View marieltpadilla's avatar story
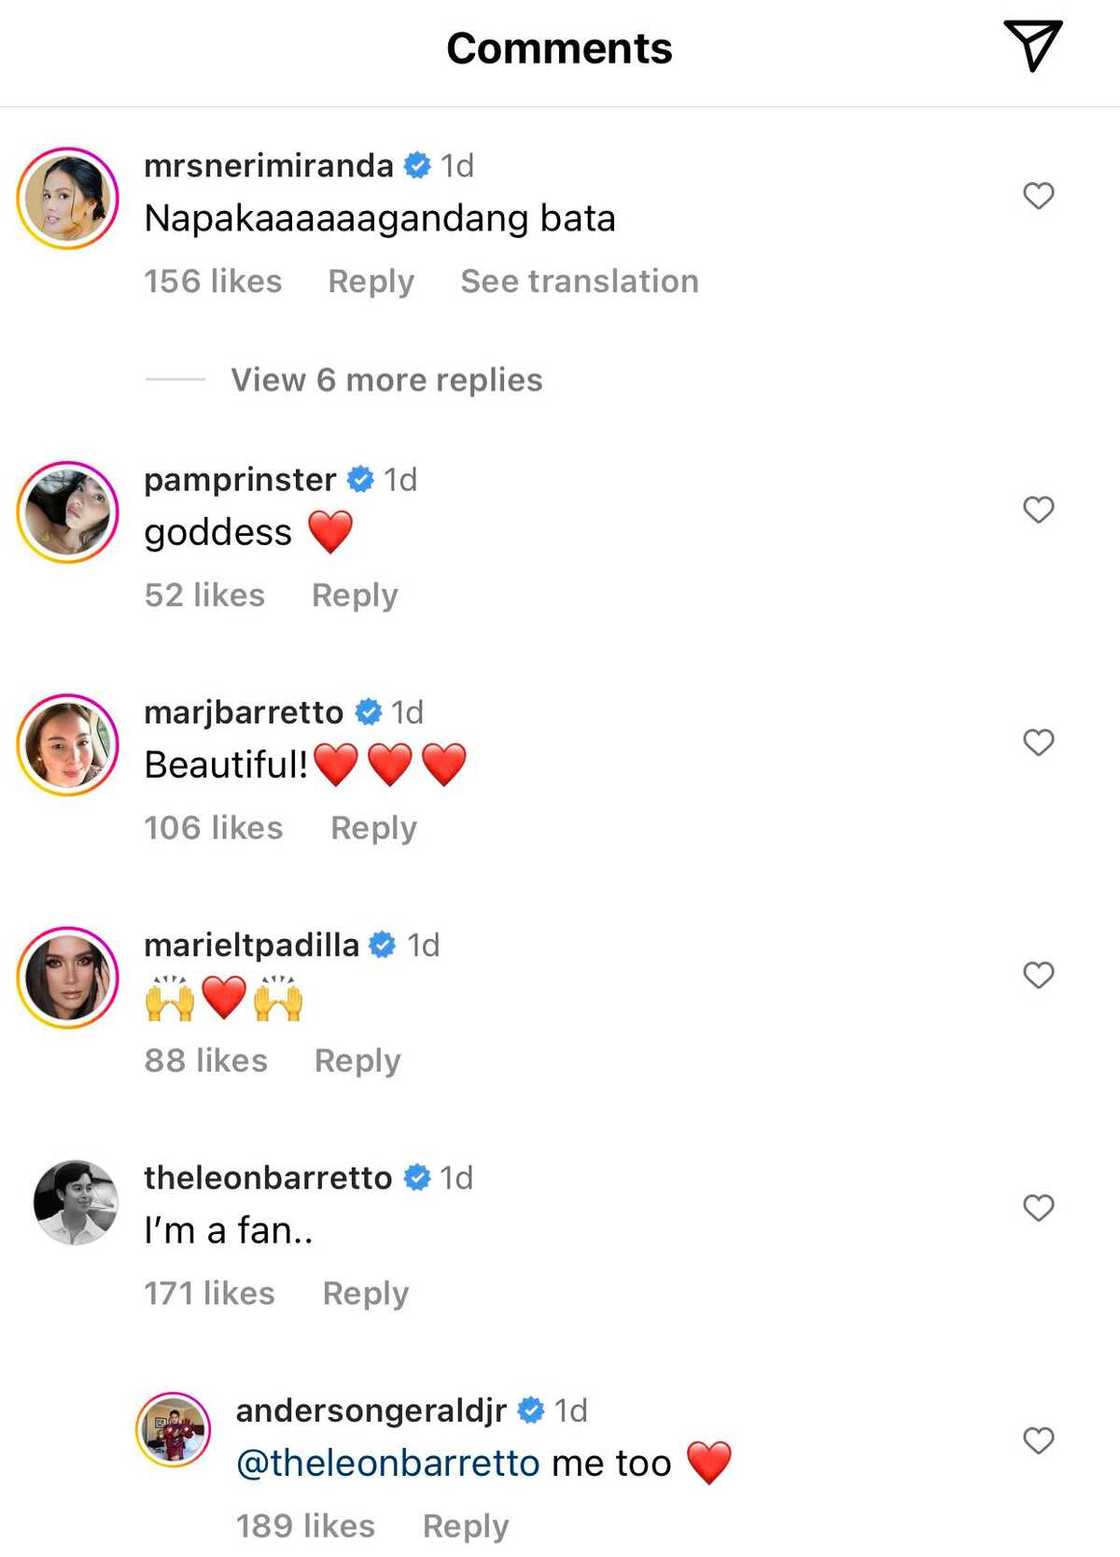This screenshot has height=1557, width=1120. click(68, 978)
